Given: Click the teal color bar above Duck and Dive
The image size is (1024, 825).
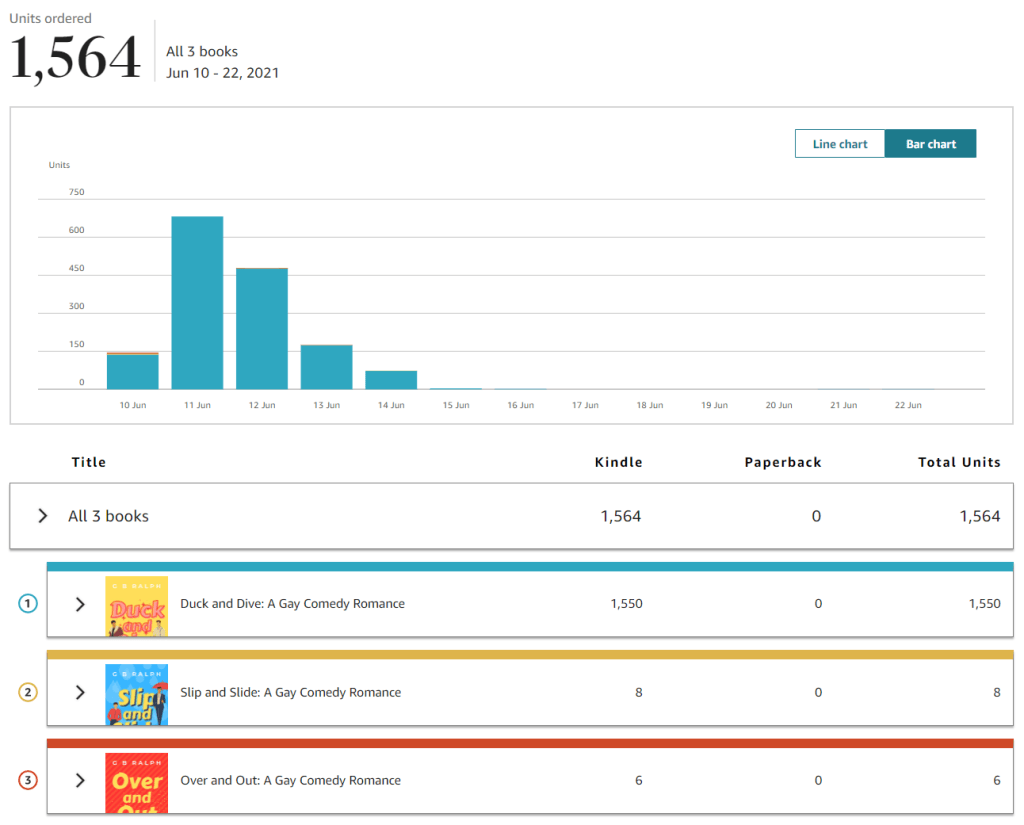Looking at the screenshot, I should (x=530, y=567).
